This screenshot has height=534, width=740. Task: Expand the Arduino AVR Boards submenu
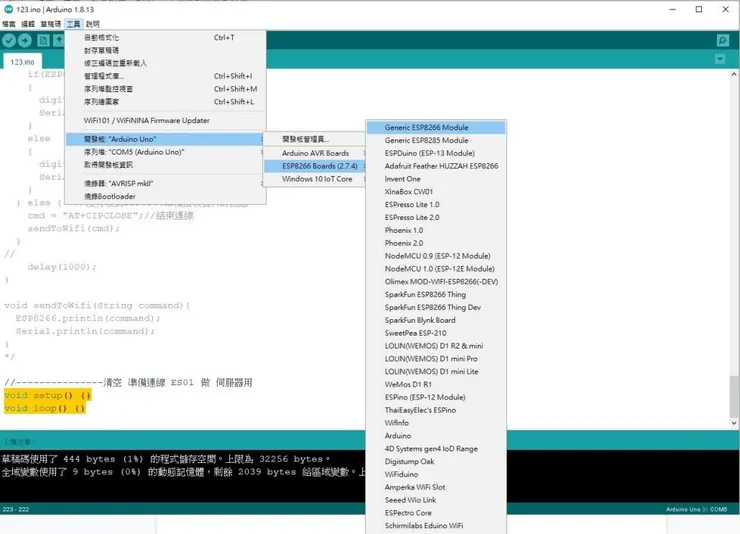[x=315, y=153]
